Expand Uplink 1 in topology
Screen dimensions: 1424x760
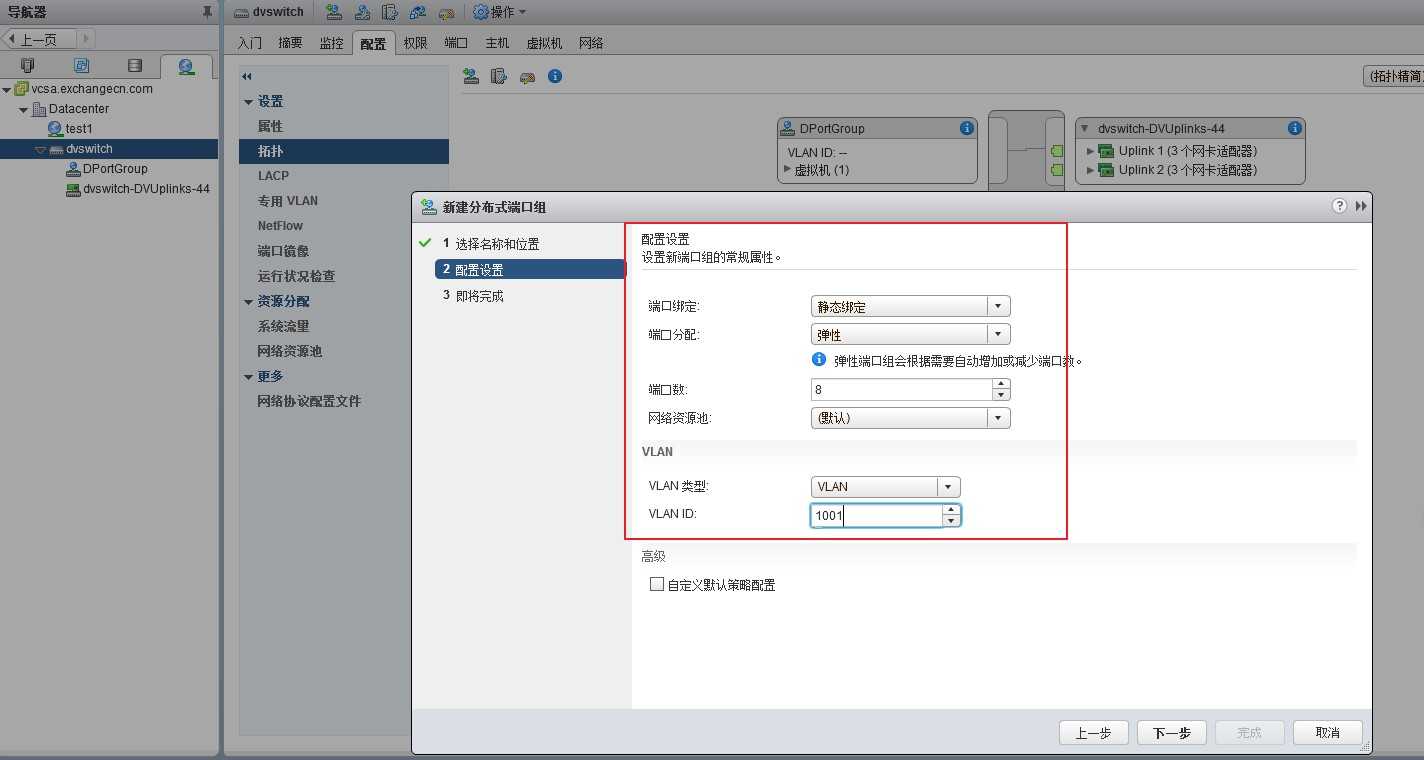(x=1091, y=151)
